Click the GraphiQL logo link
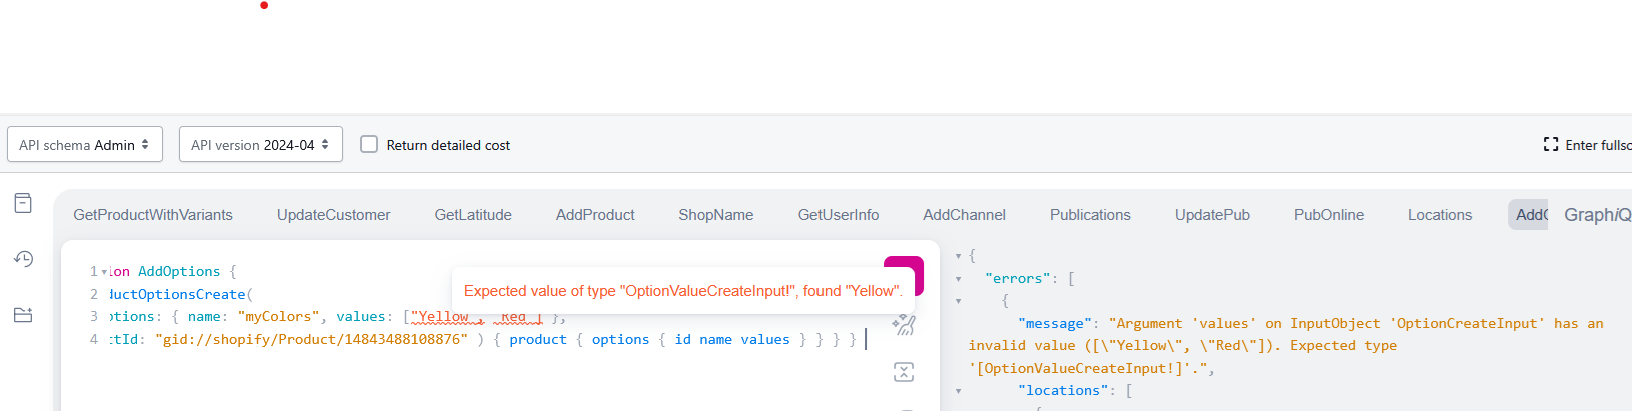 click(x=1596, y=215)
